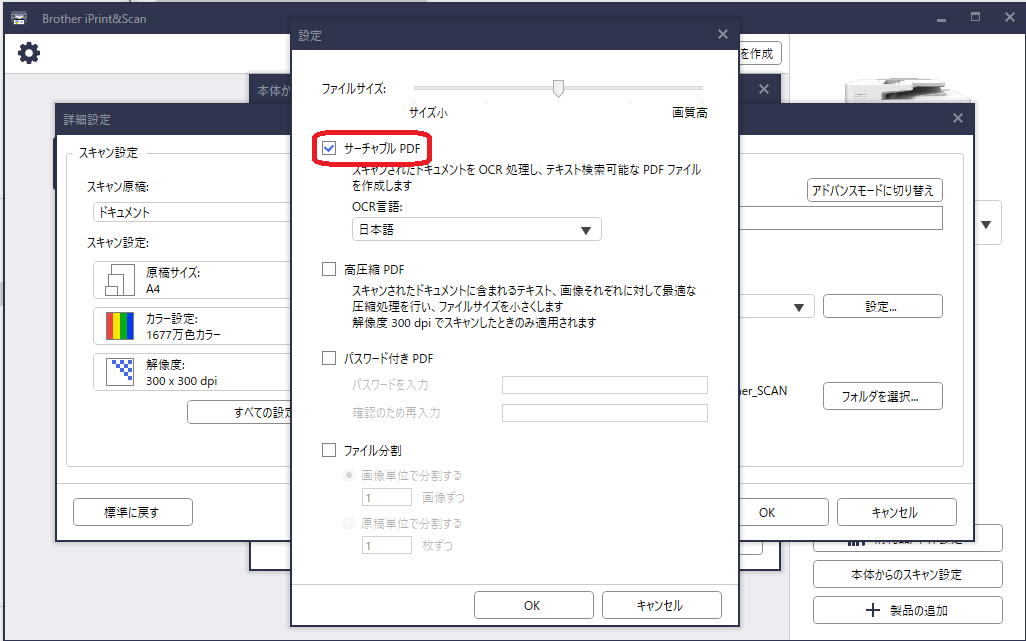Enable the パスワード付き PDF checkbox
This screenshot has height=641, width=1026.
[x=329, y=358]
